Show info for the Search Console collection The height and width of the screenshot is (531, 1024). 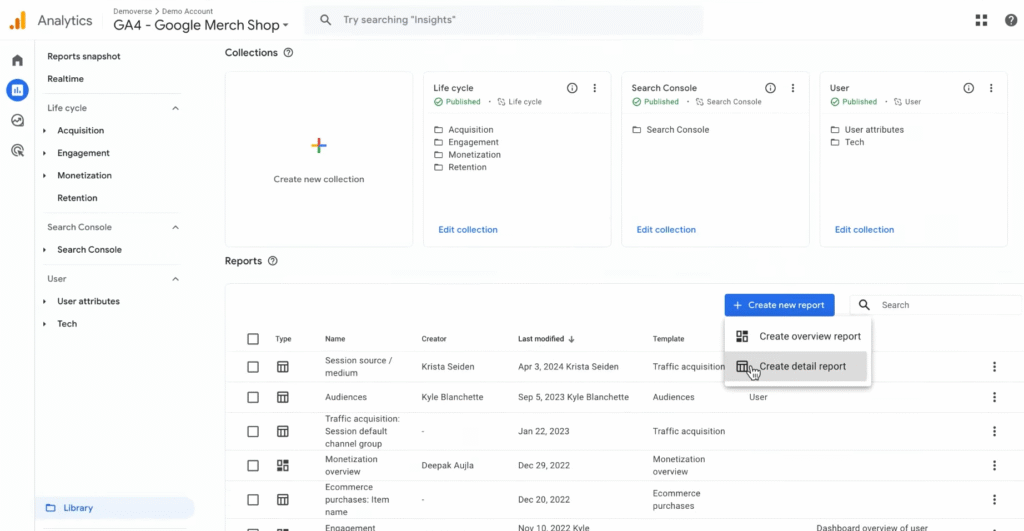(x=771, y=88)
